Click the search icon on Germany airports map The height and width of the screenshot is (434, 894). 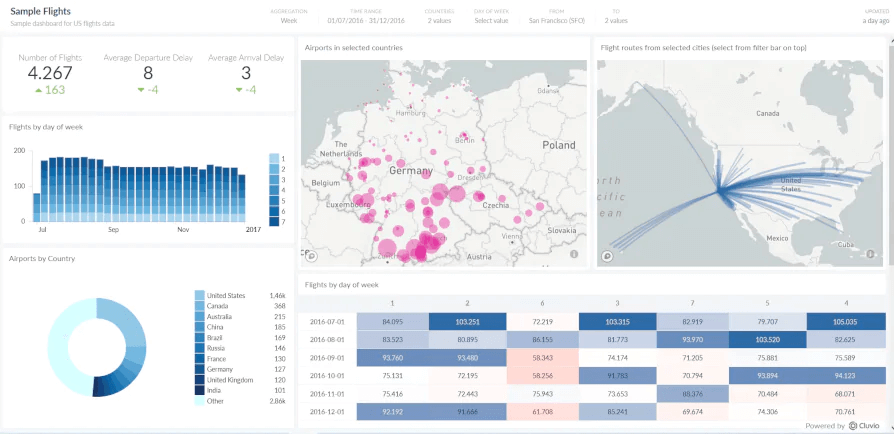(312, 256)
